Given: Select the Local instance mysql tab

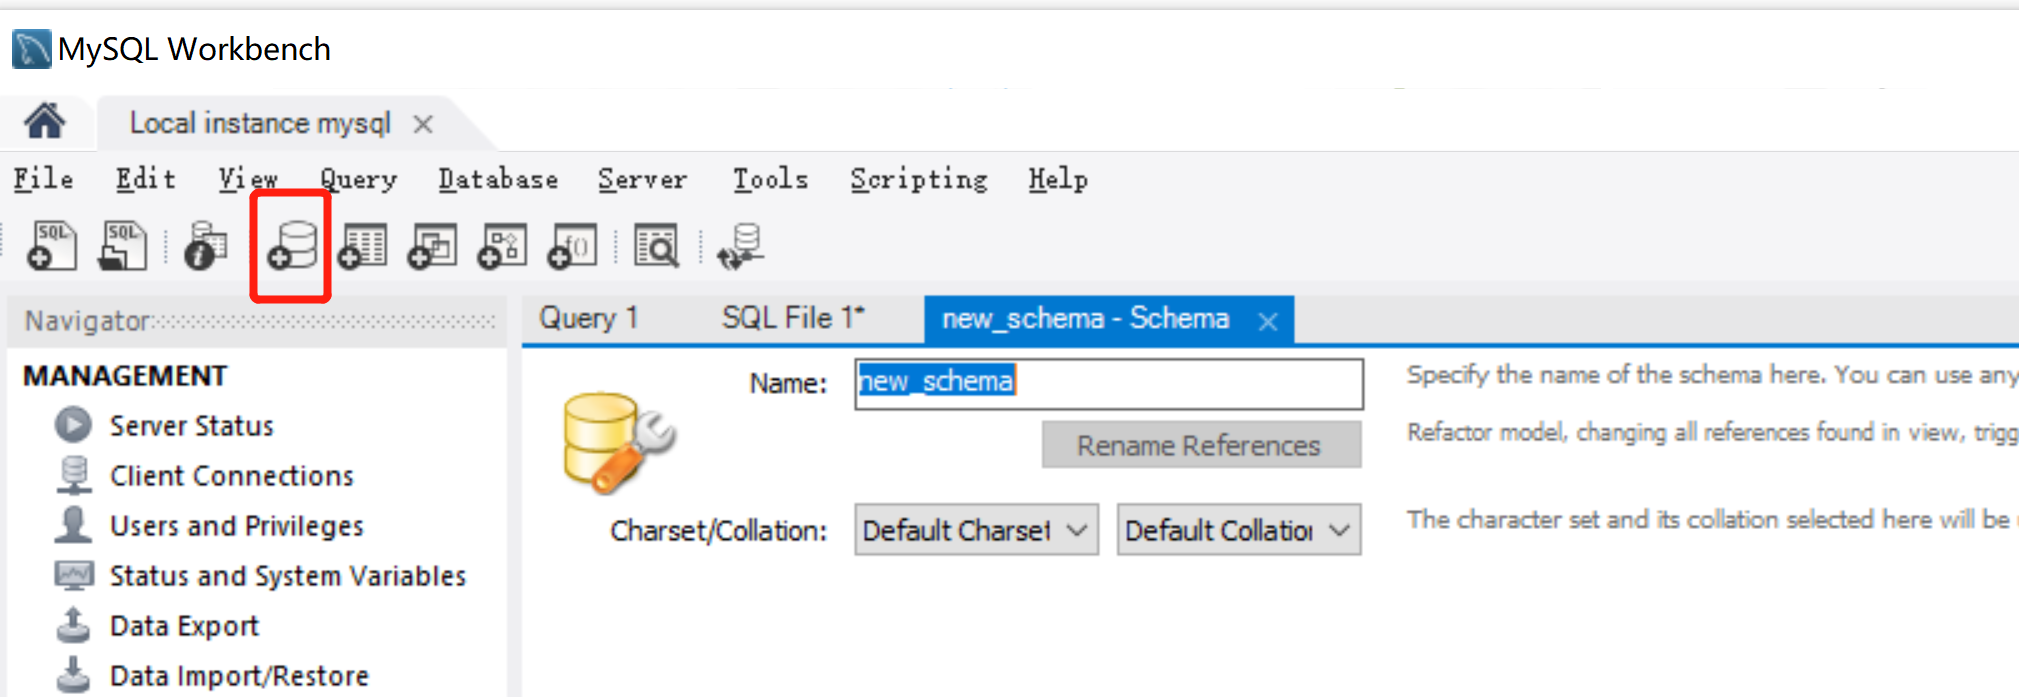Looking at the screenshot, I should tap(260, 123).
